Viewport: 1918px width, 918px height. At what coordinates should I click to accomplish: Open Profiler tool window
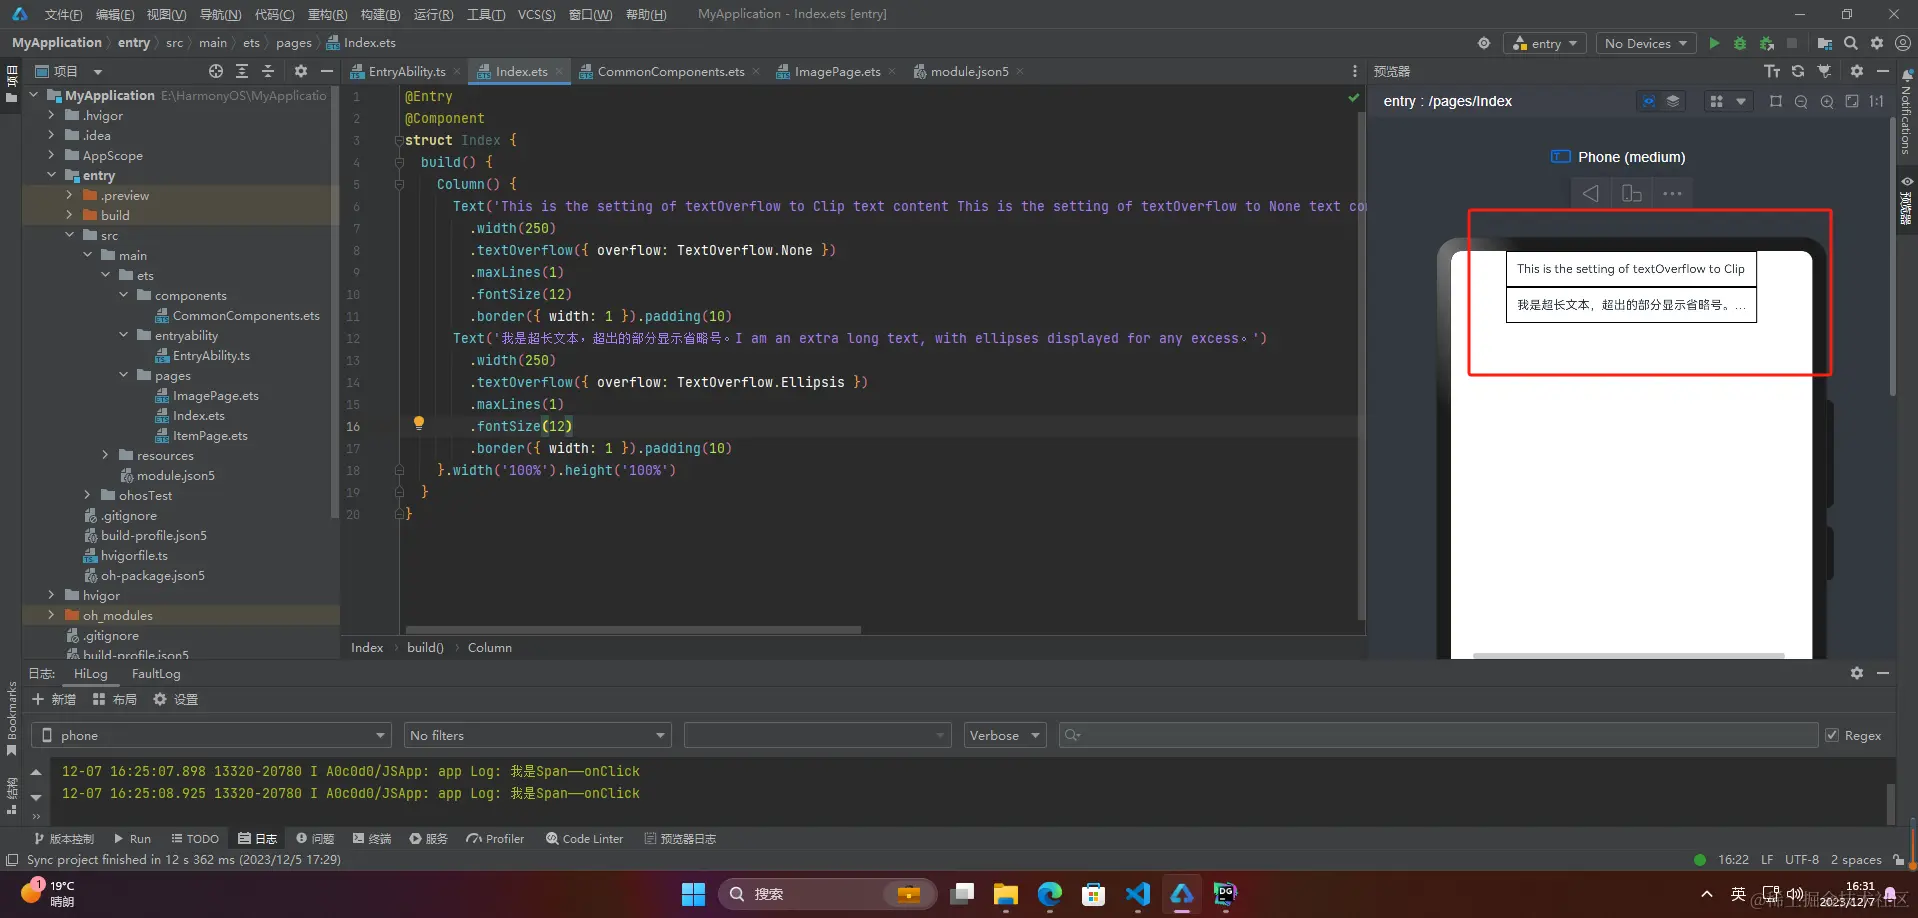point(495,838)
